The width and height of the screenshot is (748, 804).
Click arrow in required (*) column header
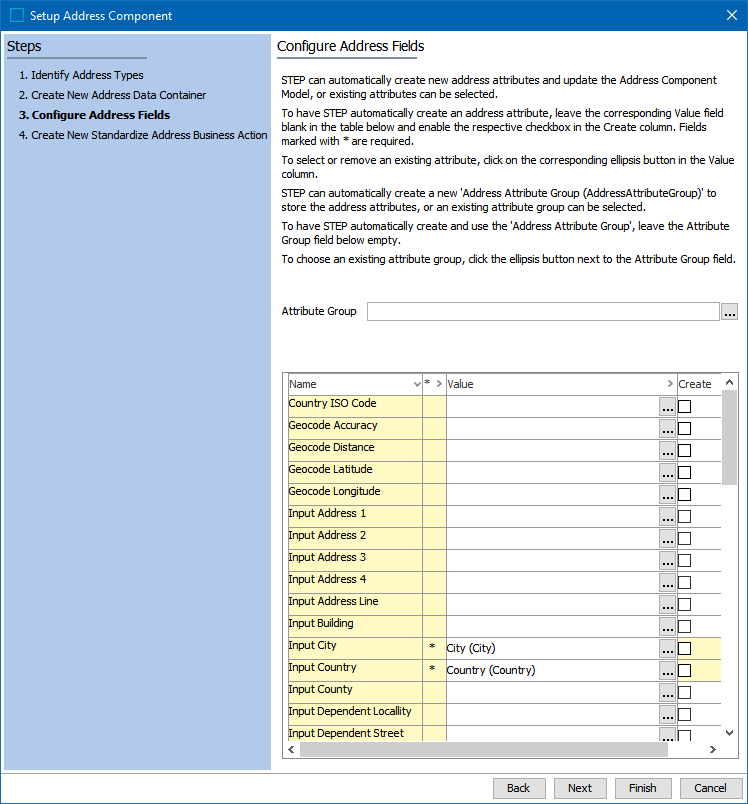click(439, 384)
